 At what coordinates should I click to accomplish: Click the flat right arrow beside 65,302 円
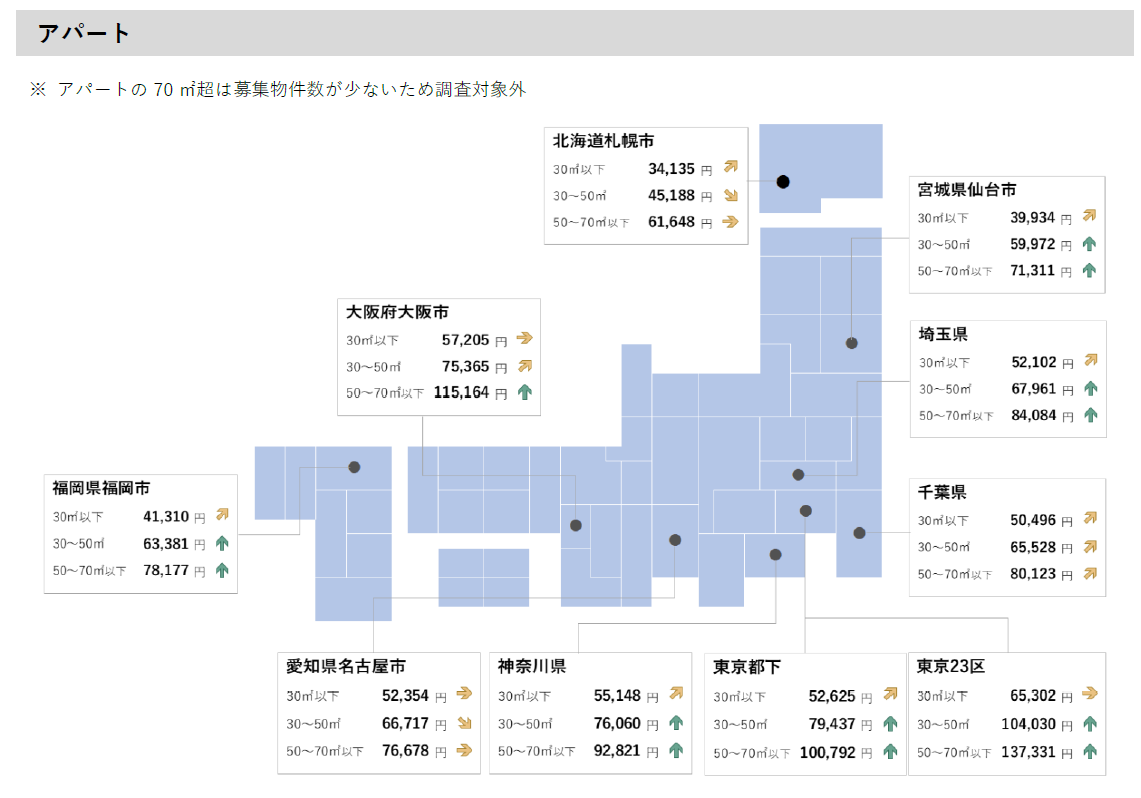[1089, 693]
